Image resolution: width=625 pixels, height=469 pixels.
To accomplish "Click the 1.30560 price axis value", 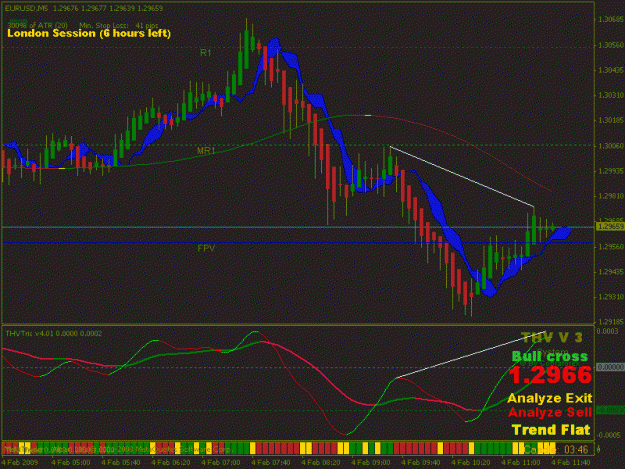I will click(x=610, y=45).
